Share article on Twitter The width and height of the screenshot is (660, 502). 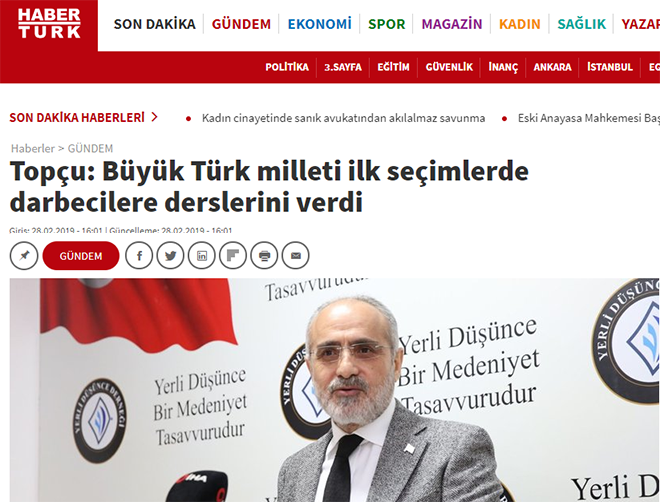click(170, 255)
